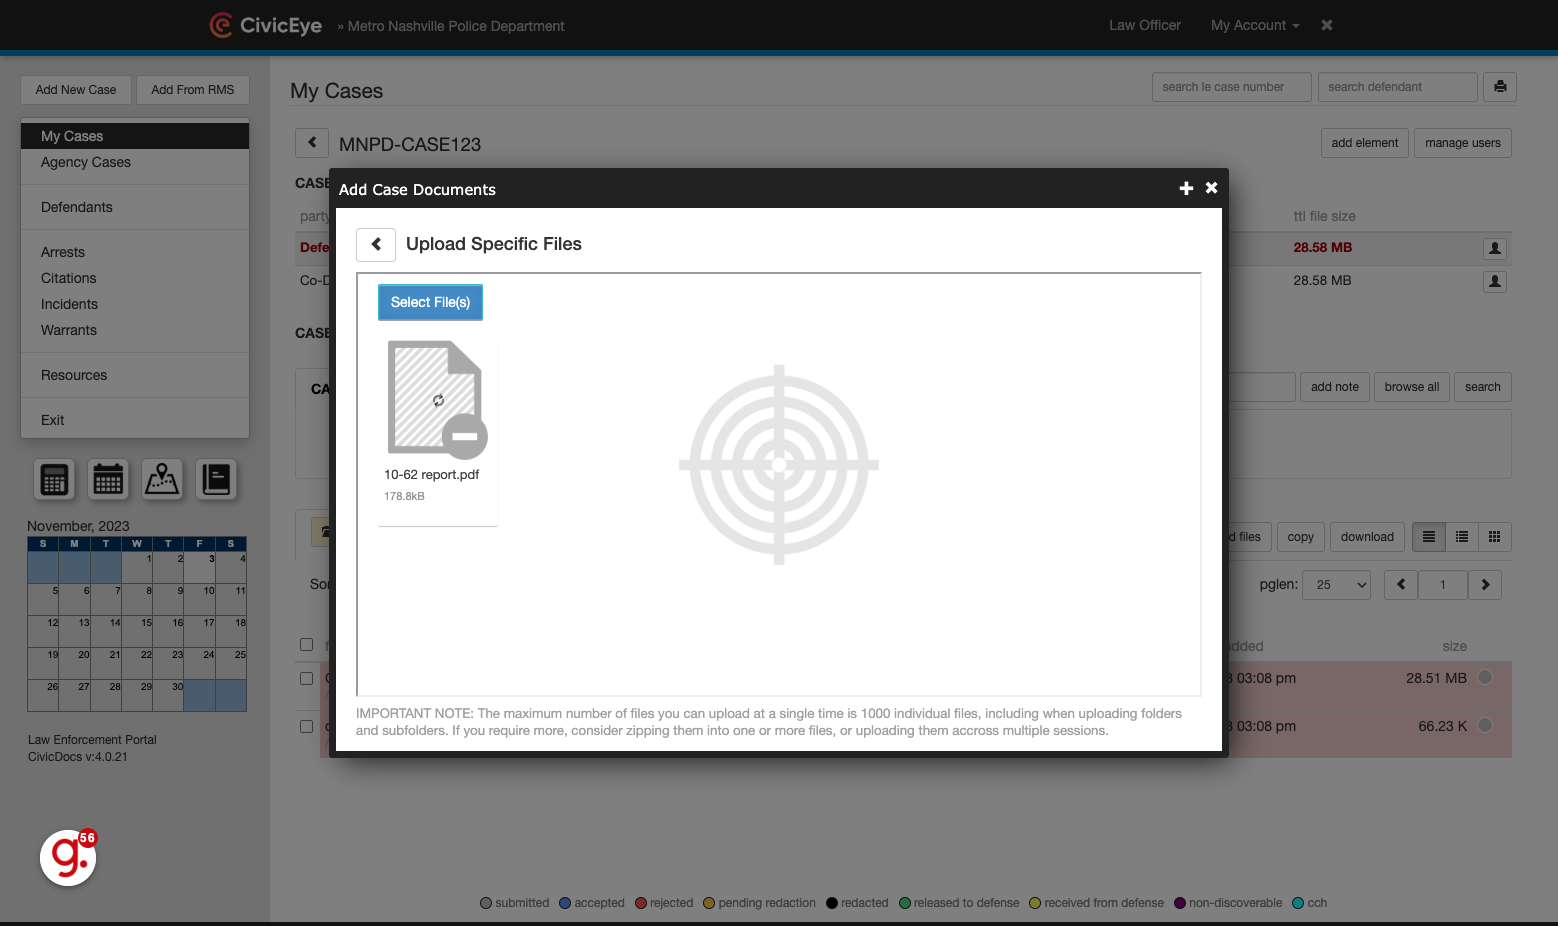Click the Add New Case button
Image resolution: width=1558 pixels, height=926 pixels.
coord(76,90)
